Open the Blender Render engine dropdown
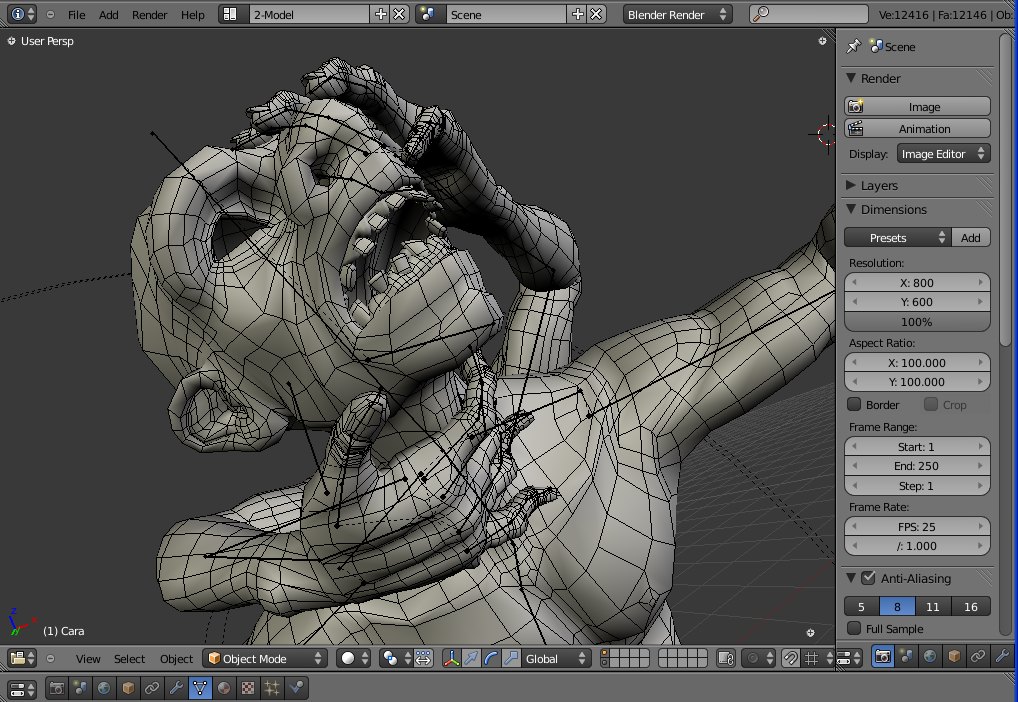Viewport: 1018px width, 702px height. pos(678,15)
